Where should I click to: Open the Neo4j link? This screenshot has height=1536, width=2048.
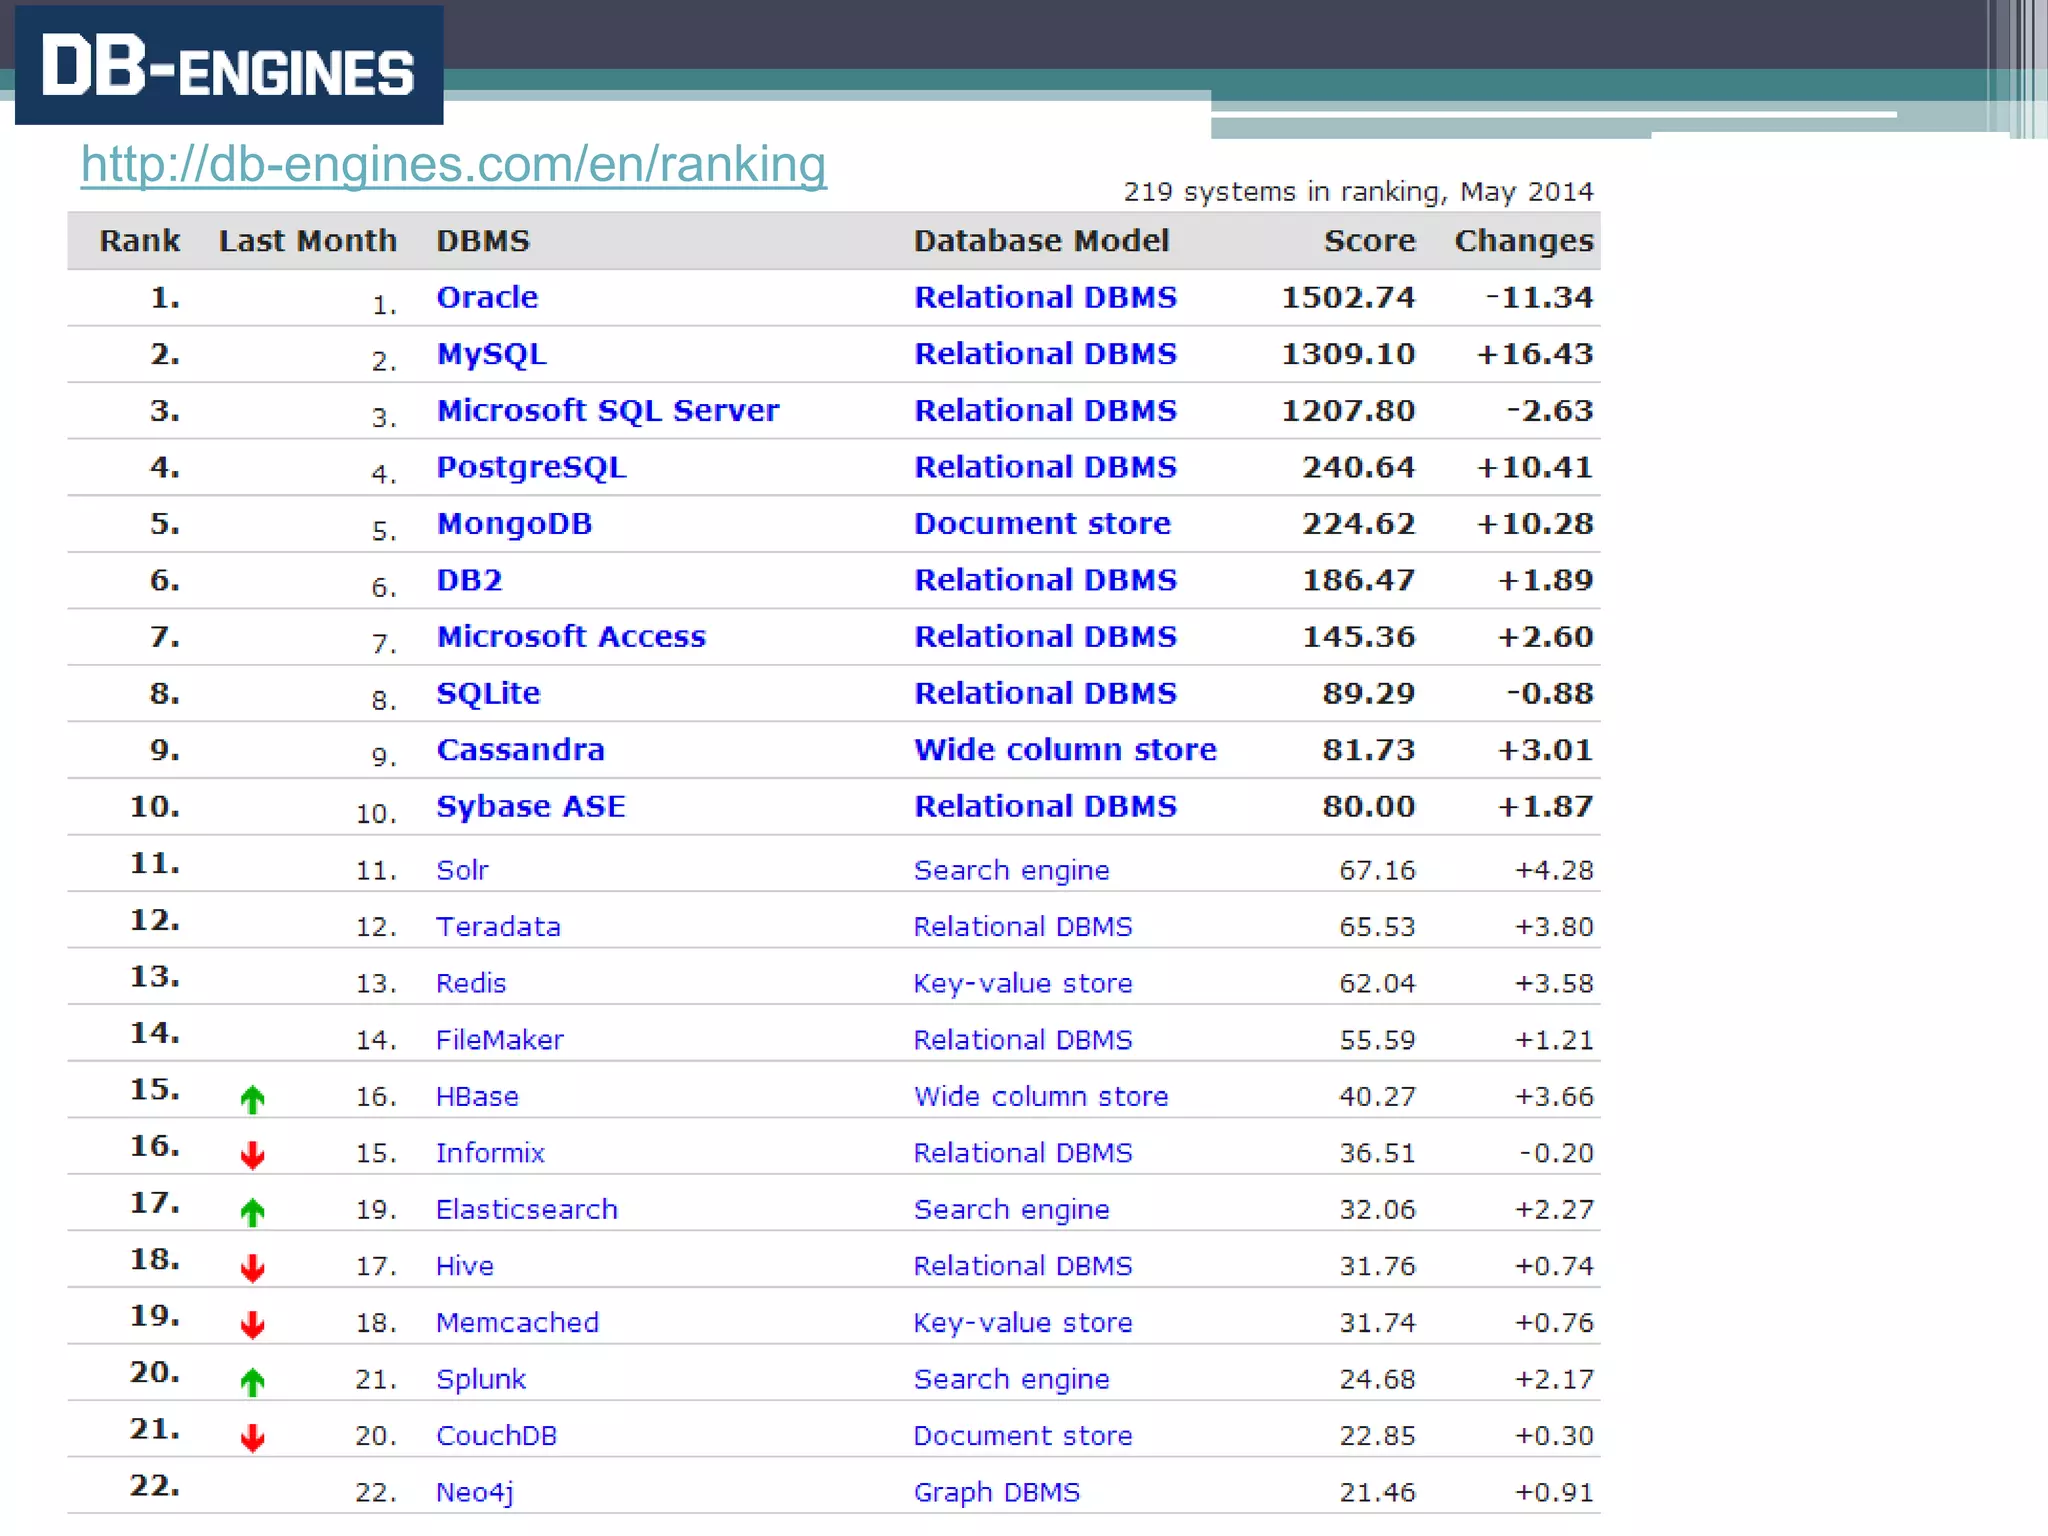[475, 1493]
